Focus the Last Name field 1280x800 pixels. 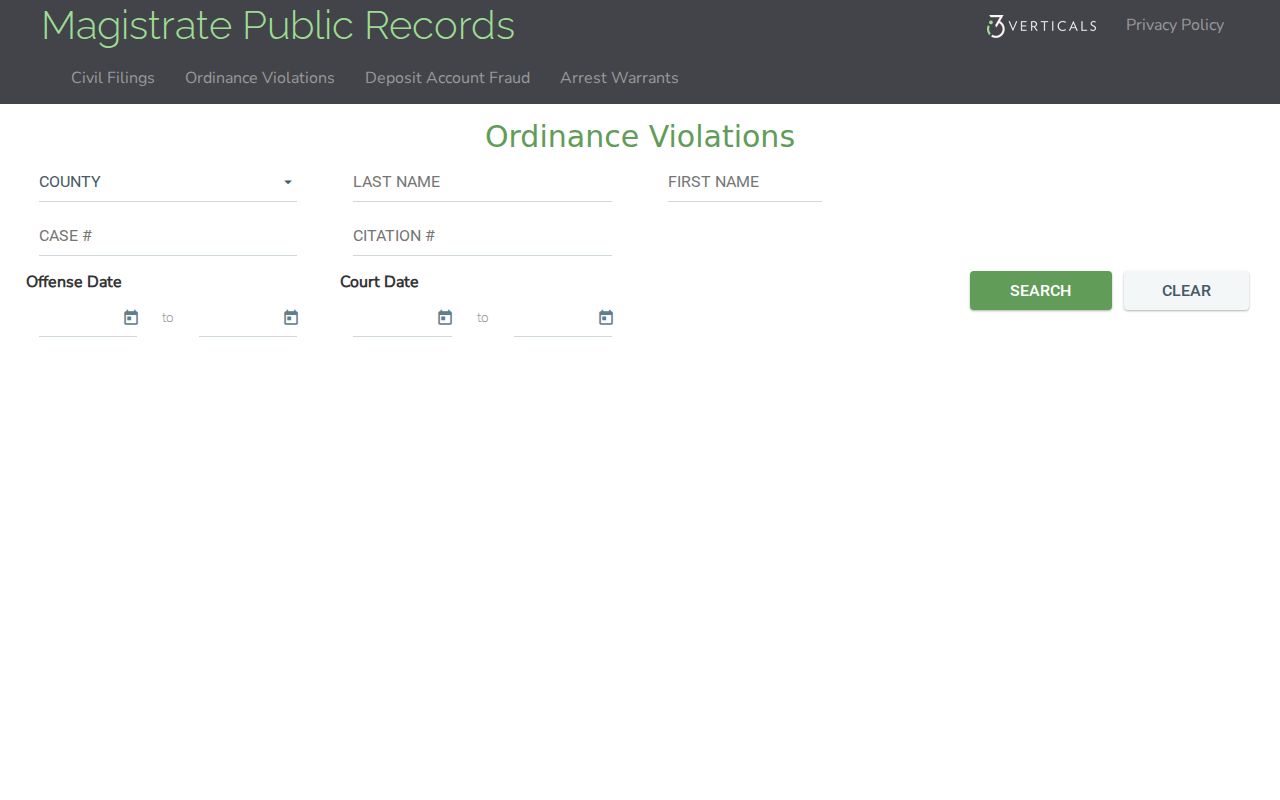482,182
